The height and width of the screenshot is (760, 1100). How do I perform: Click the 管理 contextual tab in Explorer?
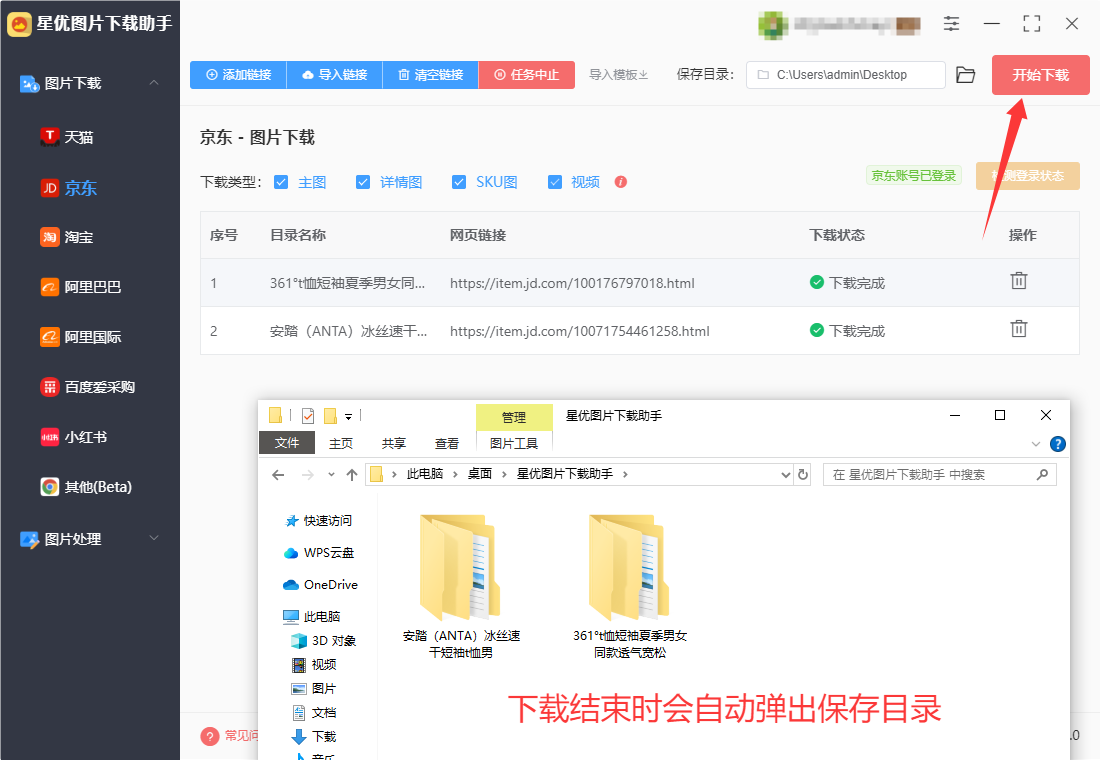pyautogui.click(x=514, y=417)
